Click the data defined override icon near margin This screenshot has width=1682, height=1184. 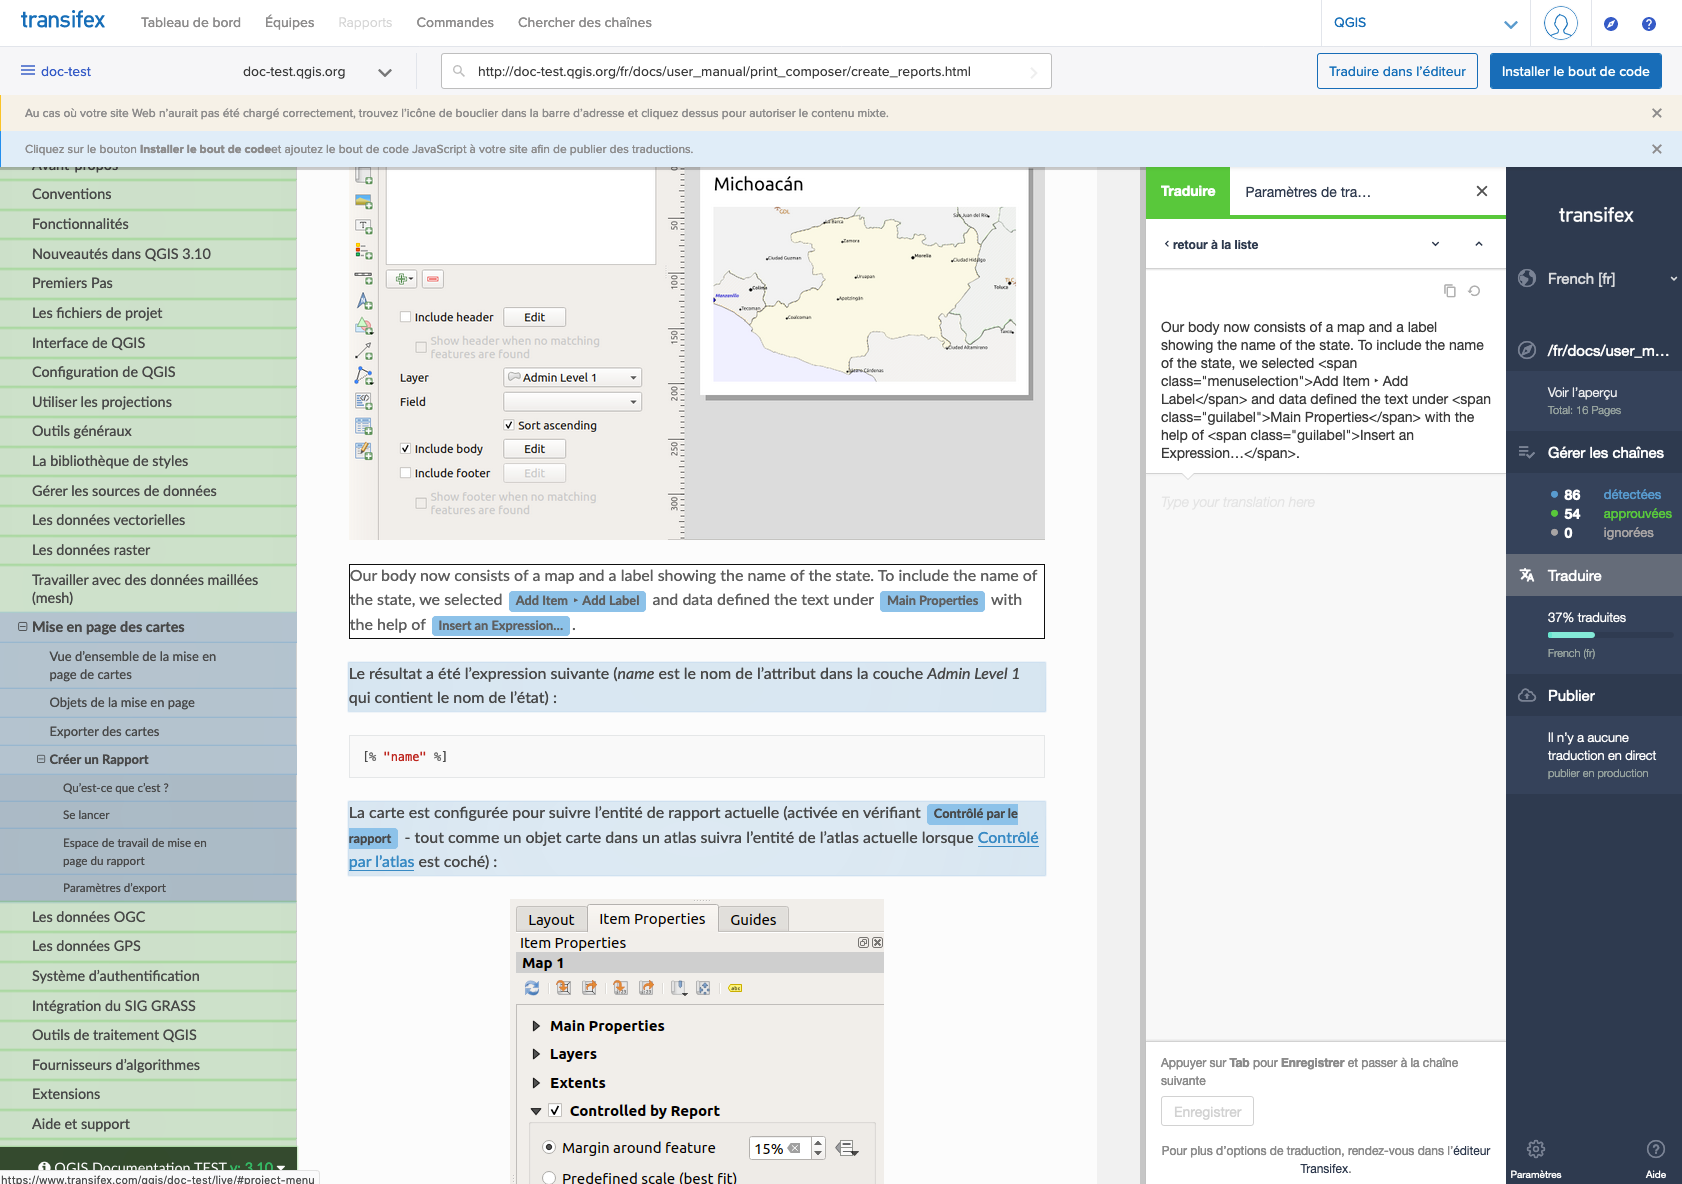point(847,1148)
